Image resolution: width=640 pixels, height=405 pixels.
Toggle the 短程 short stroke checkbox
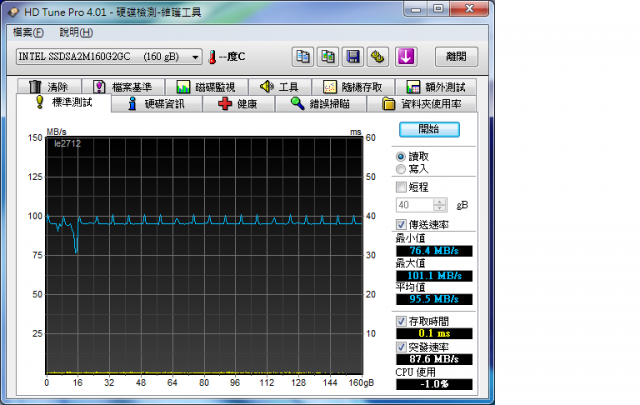pos(401,187)
